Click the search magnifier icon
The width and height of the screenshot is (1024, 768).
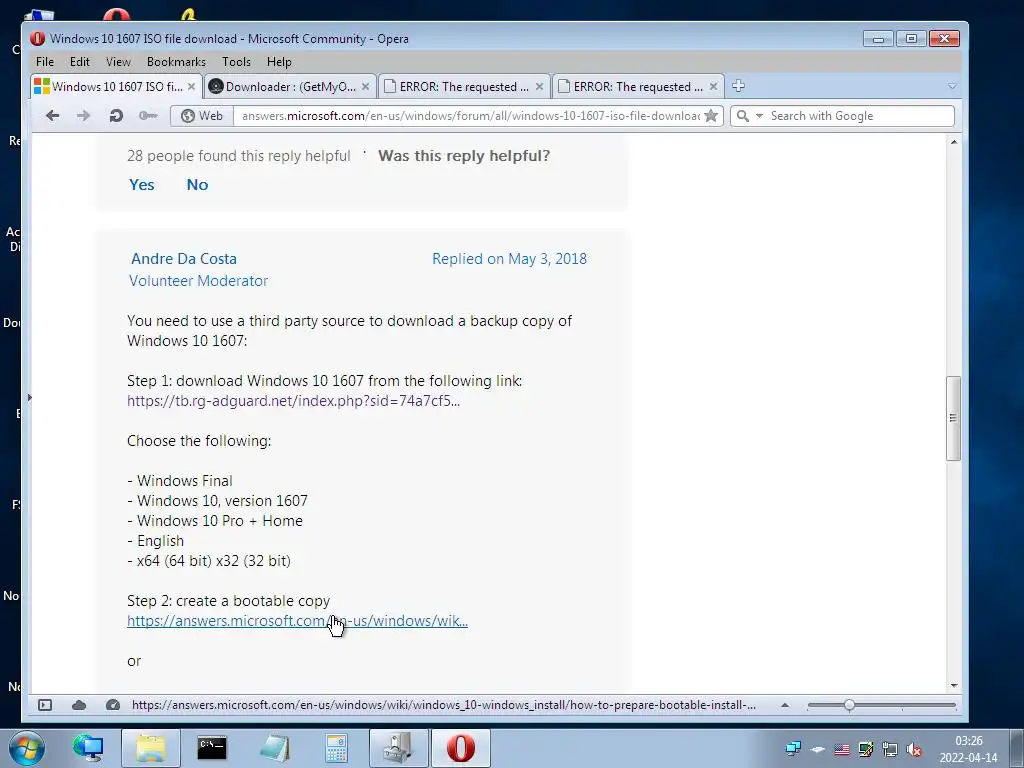[x=743, y=116]
